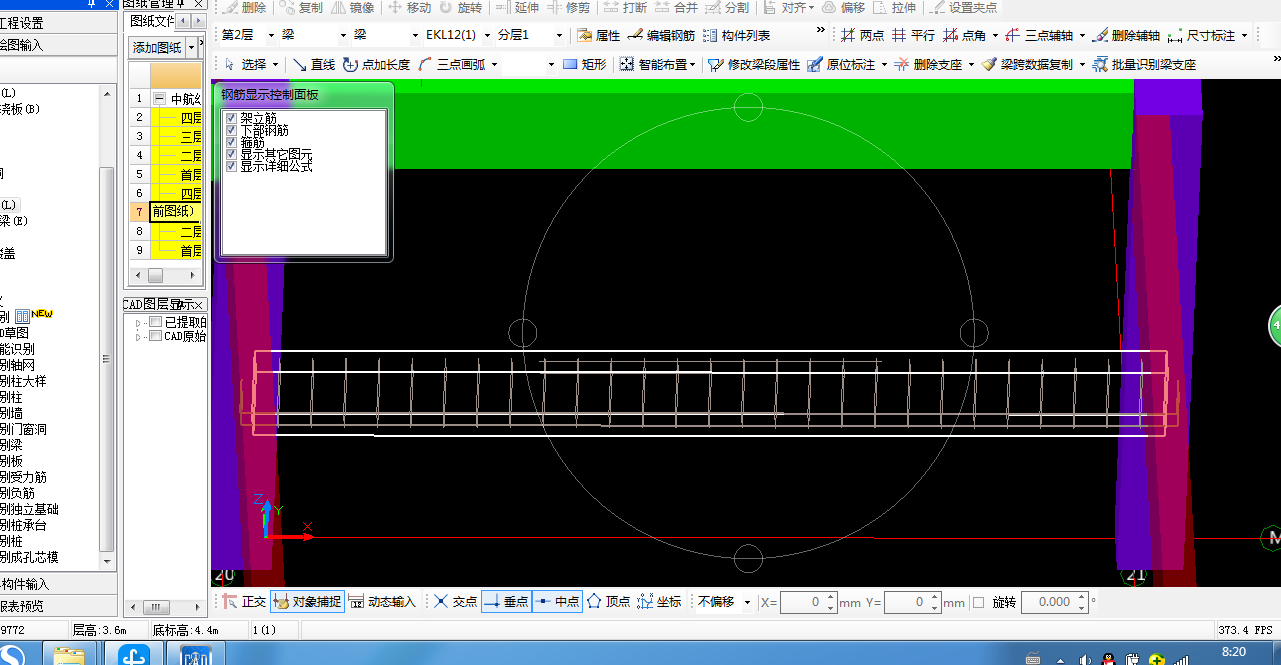Screen dimensions: 1281x665
Task: Close the CAD图层显示 panel
Action: [198, 305]
